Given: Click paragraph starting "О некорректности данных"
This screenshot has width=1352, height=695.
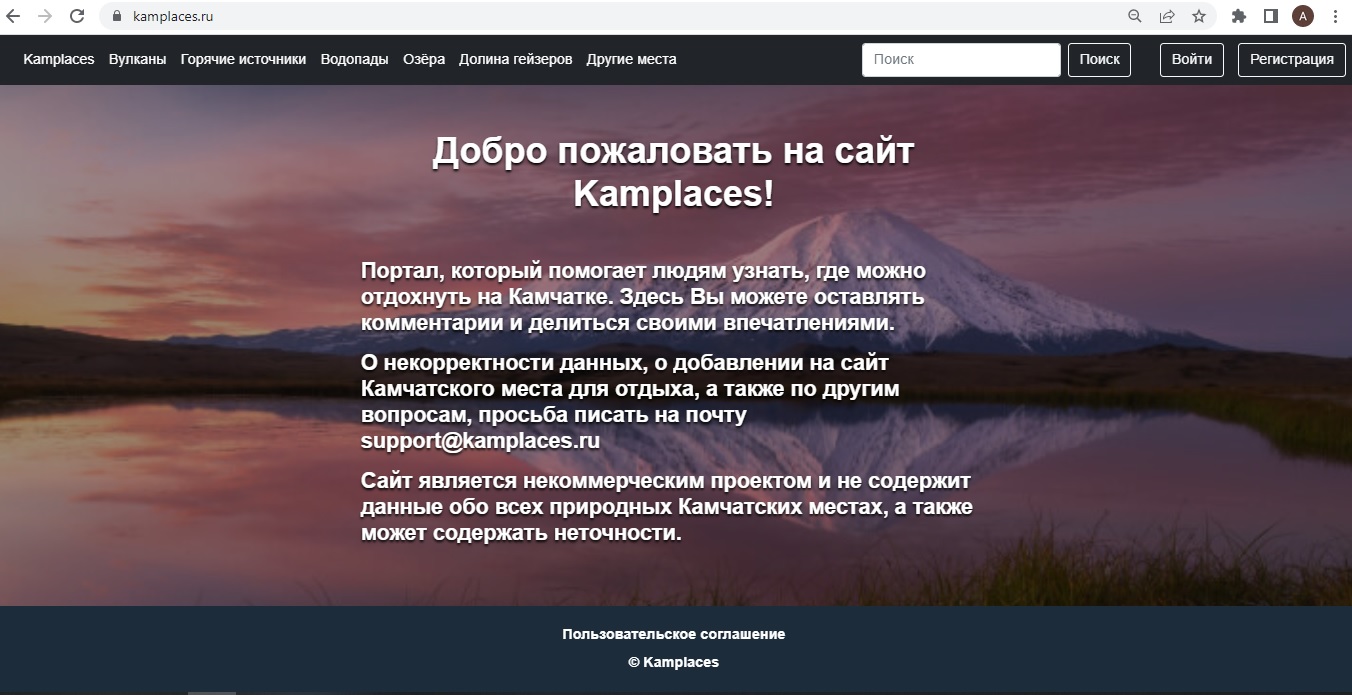Looking at the screenshot, I should 630,402.
